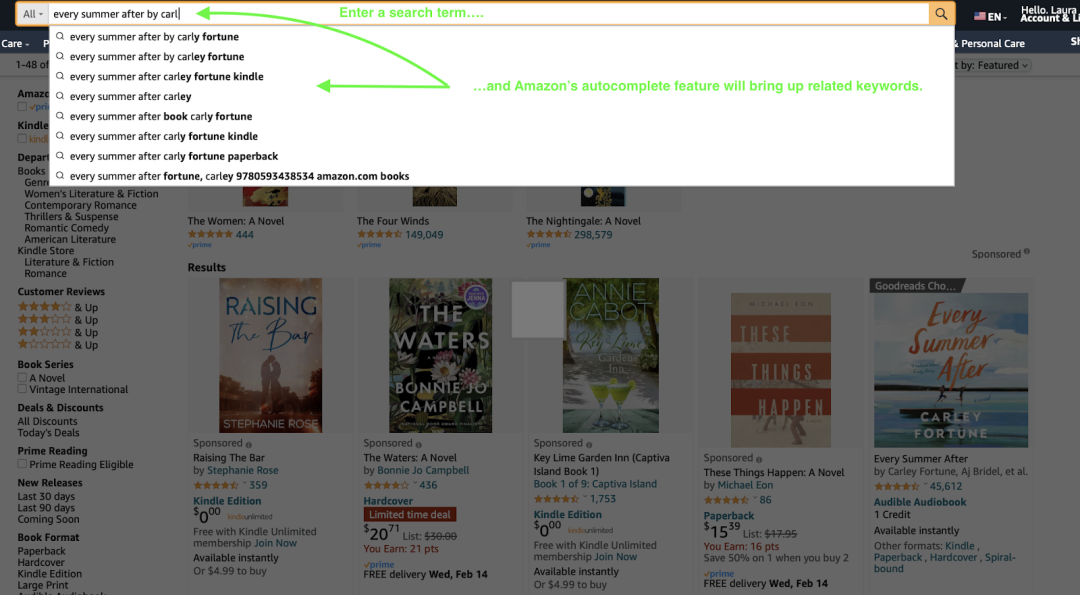
Task: Click the Every Summer After book cover
Action: (x=950, y=371)
